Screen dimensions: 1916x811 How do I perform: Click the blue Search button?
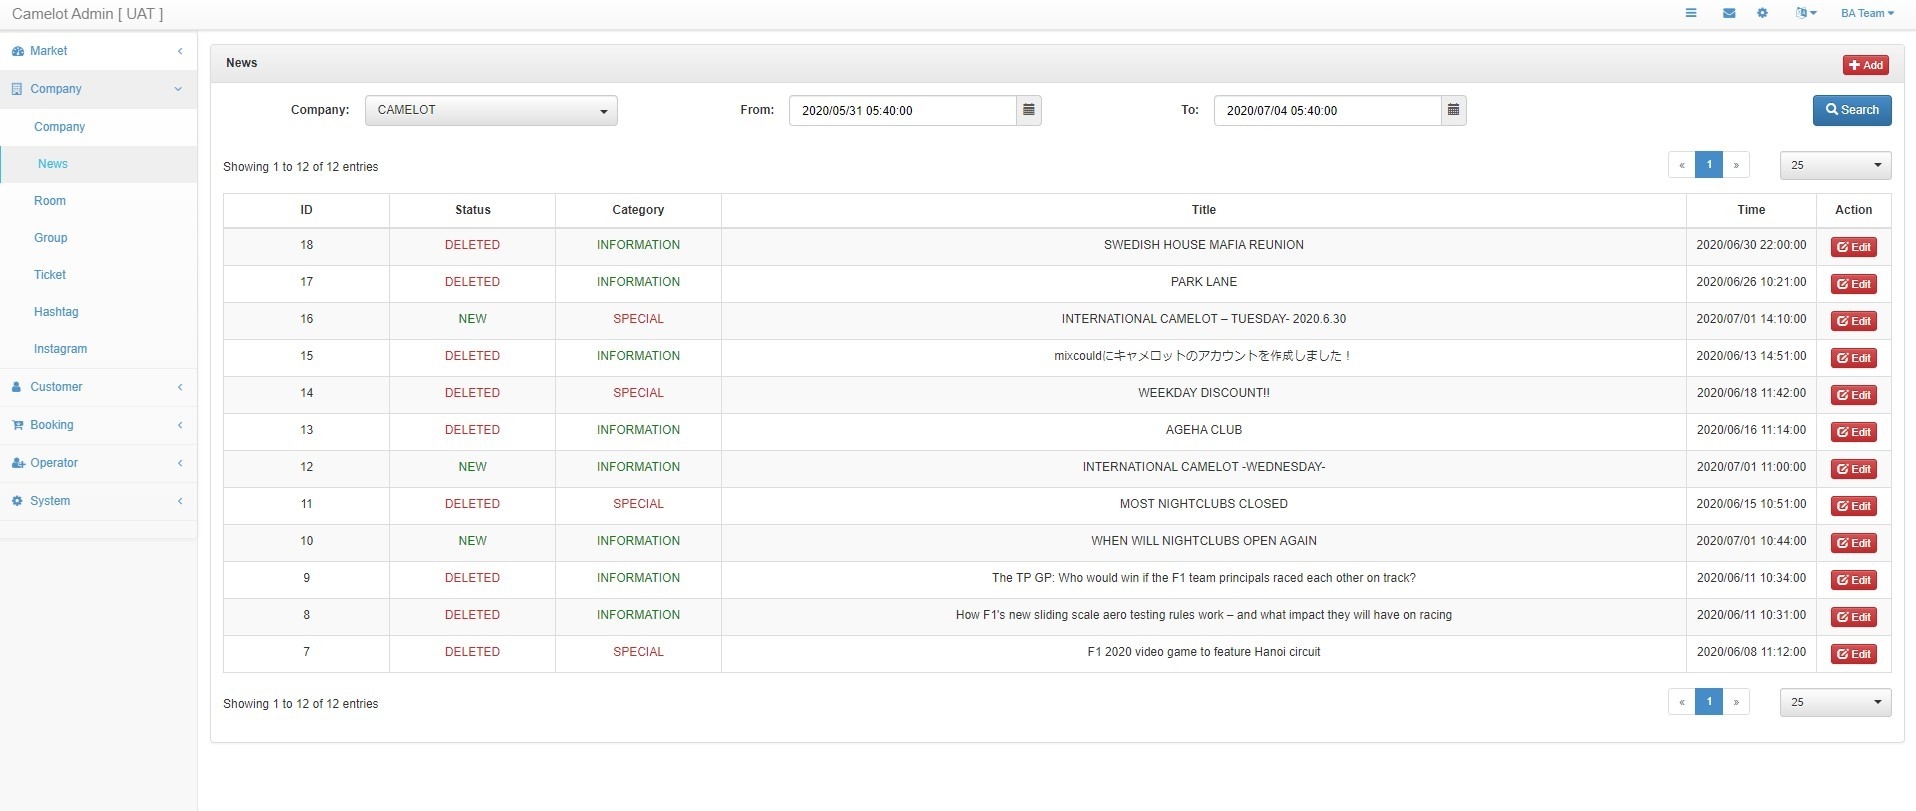click(x=1851, y=110)
